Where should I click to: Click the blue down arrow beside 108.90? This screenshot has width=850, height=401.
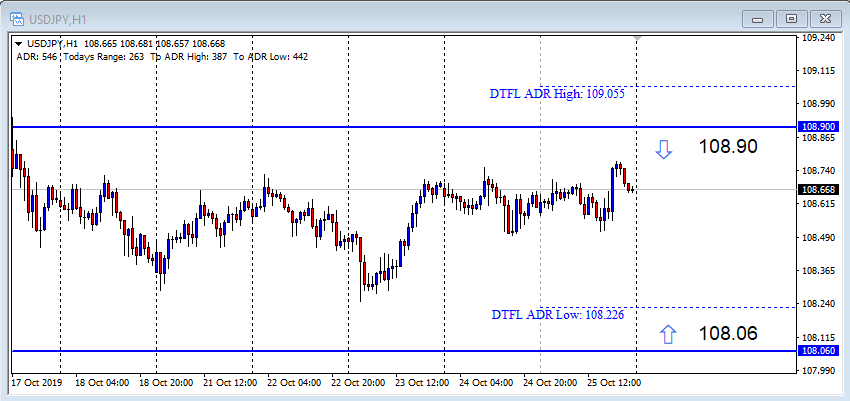tap(664, 150)
